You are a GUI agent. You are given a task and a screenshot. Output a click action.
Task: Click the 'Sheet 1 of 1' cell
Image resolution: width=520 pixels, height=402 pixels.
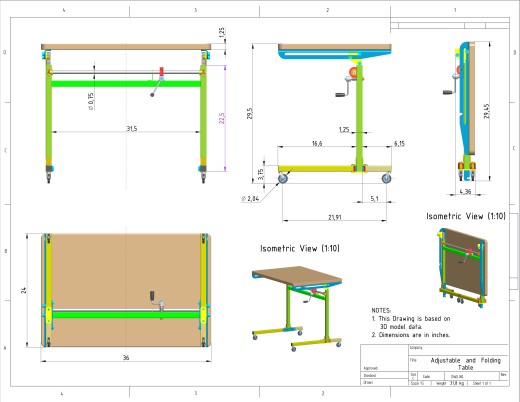(482, 383)
